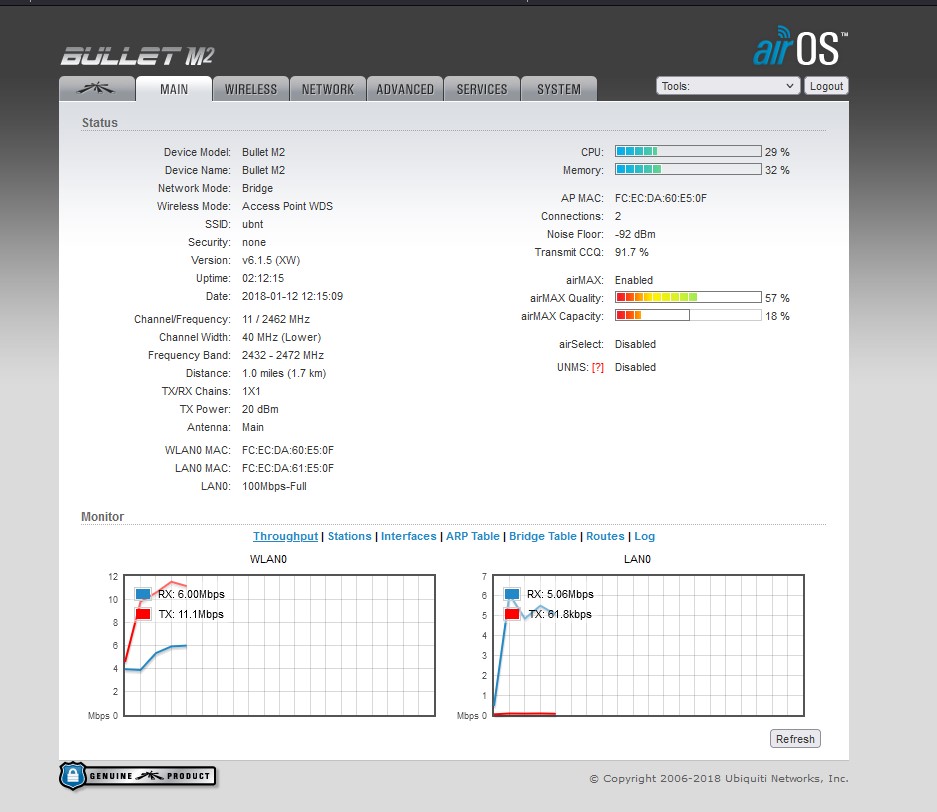Click the WLAN0 blue RX legend swatch
937x812 pixels.
tap(143, 594)
